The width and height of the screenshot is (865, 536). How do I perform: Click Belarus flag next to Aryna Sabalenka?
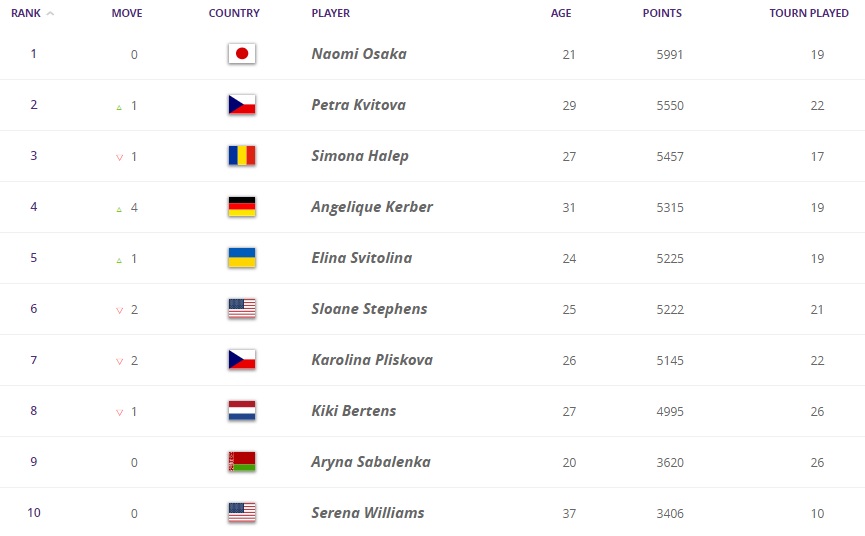pyautogui.click(x=242, y=462)
